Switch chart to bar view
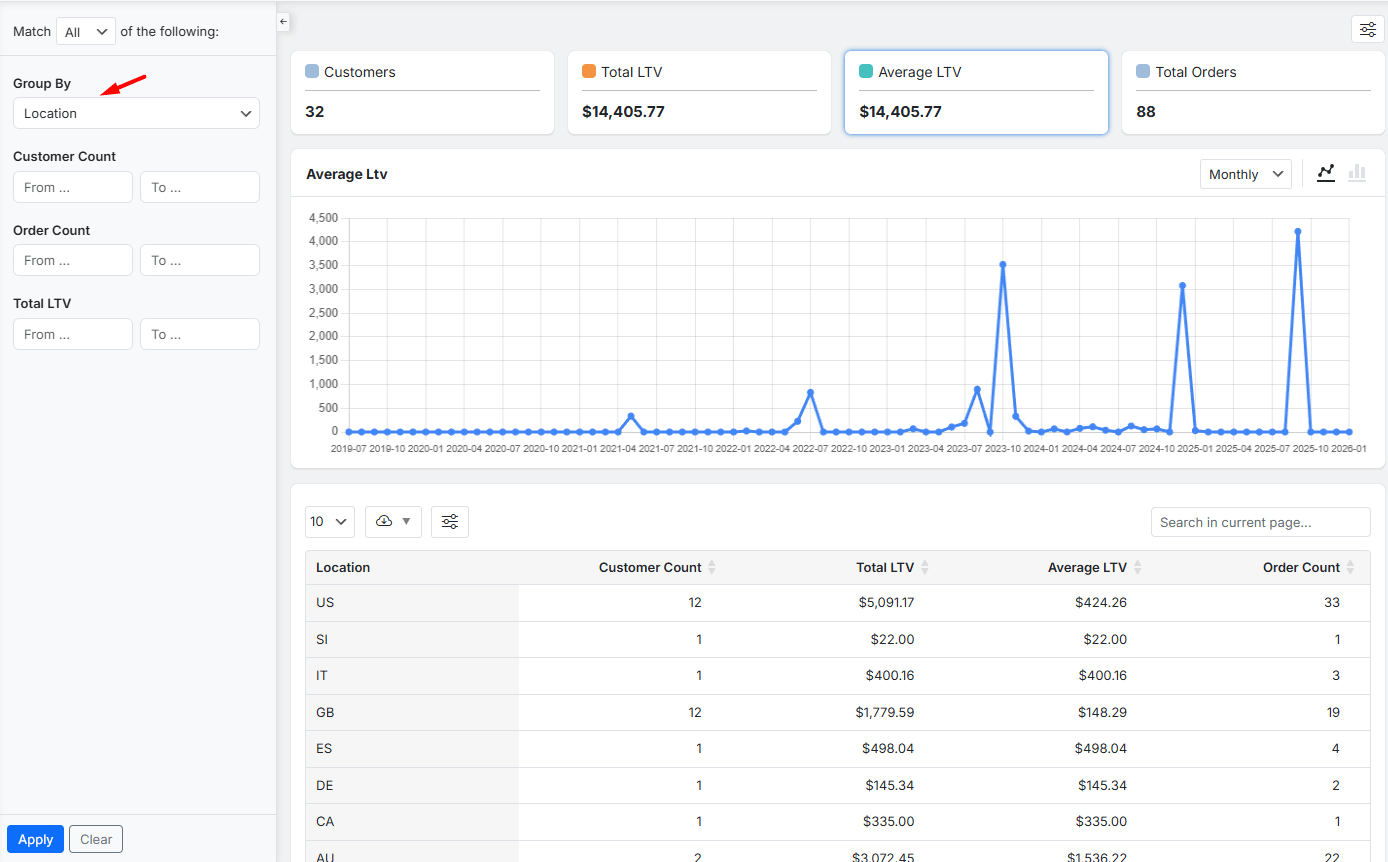Image resolution: width=1388 pixels, height=862 pixels. point(1357,173)
